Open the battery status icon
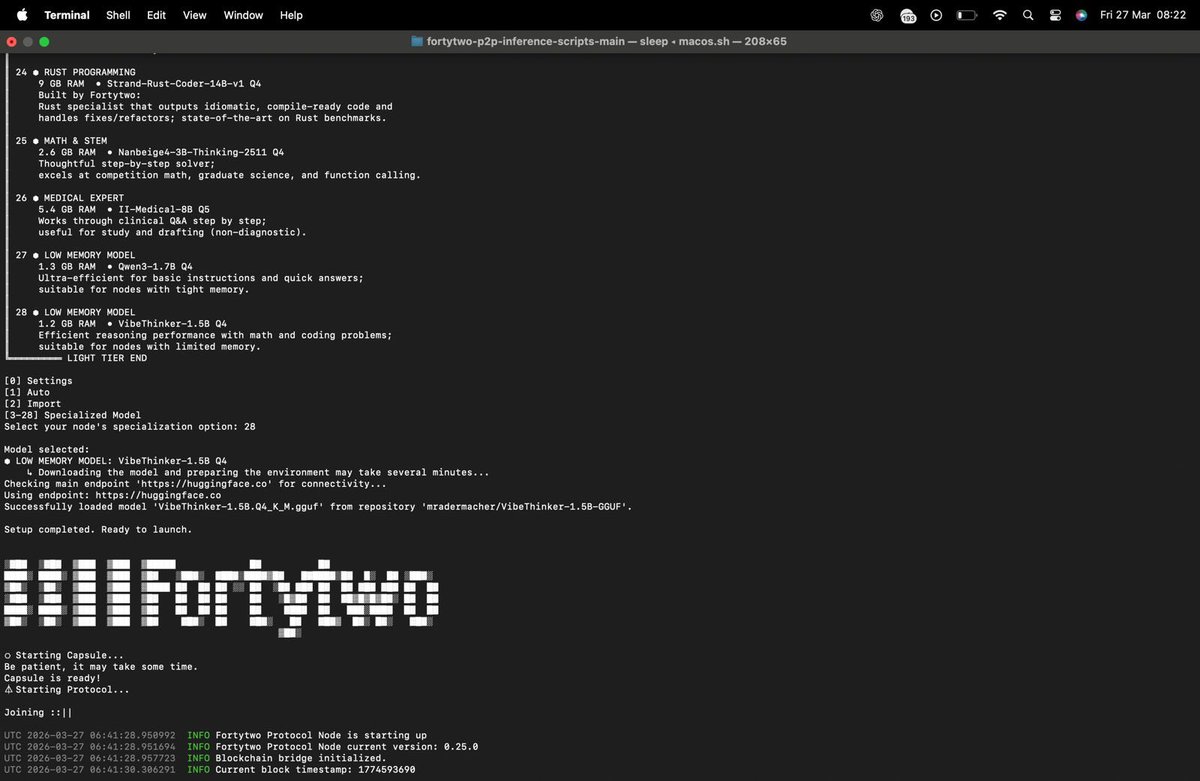Screen dimensions: 1200x781 point(966,15)
